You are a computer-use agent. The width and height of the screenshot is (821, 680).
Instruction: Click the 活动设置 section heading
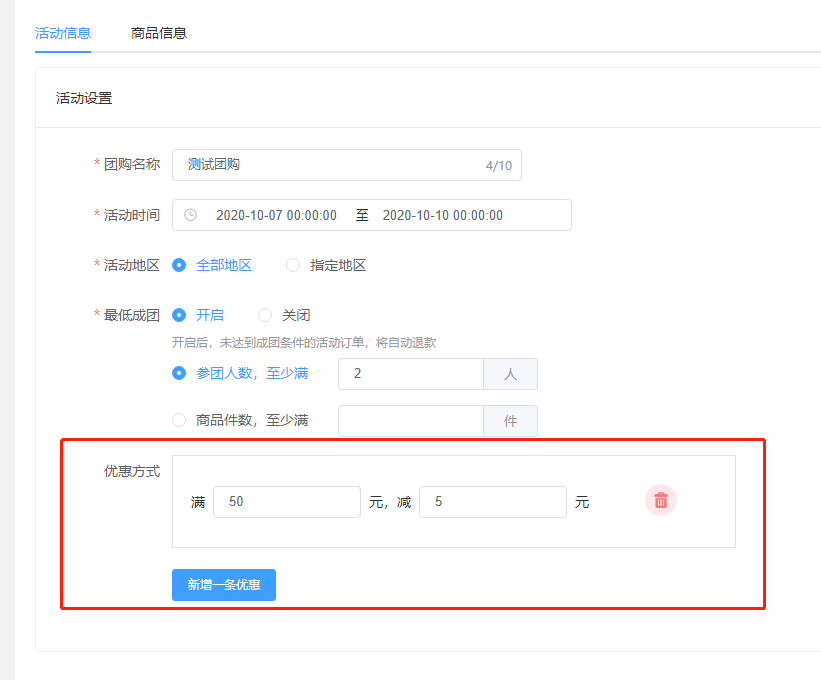point(84,98)
